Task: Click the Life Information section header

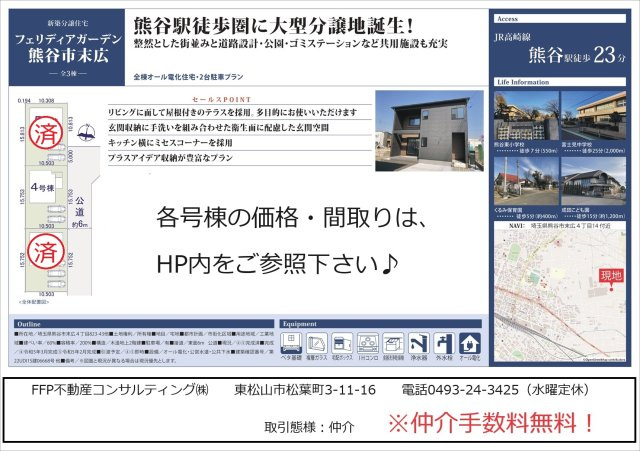Action: (560, 82)
